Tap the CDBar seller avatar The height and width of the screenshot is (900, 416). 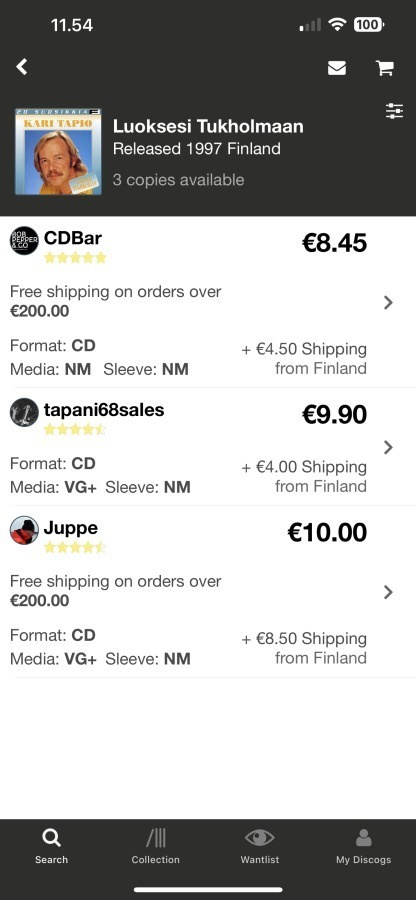24,240
